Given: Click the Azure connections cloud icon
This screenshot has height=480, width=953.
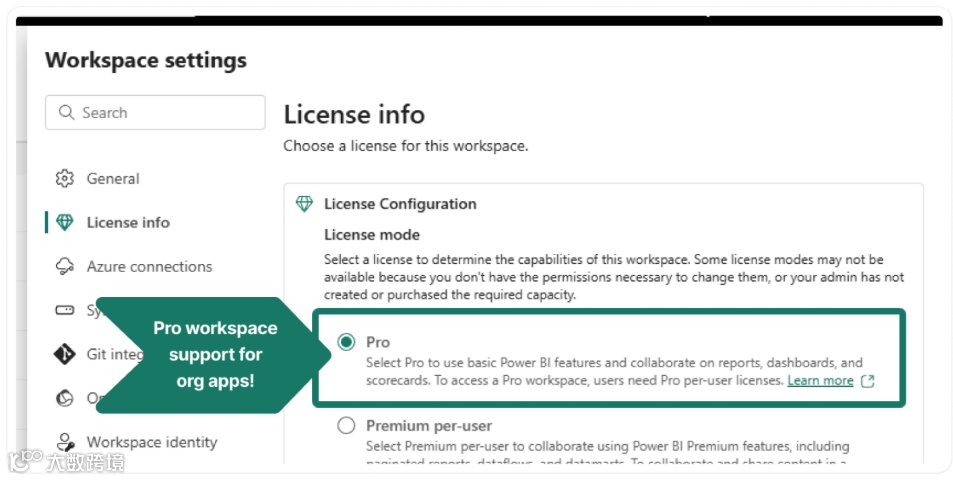Looking at the screenshot, I should [x=64, y=266].
